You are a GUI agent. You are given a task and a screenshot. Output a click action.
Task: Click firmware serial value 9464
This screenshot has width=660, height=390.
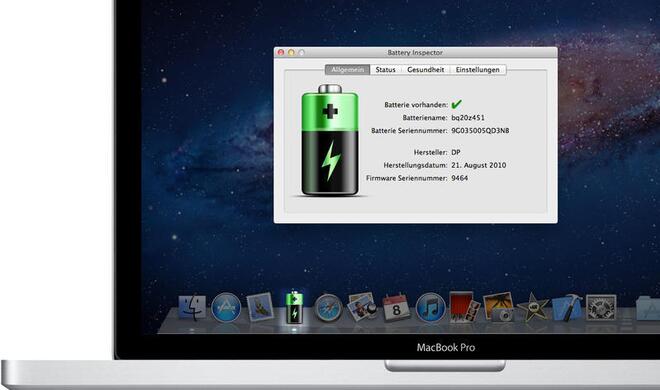coord(460,178)
